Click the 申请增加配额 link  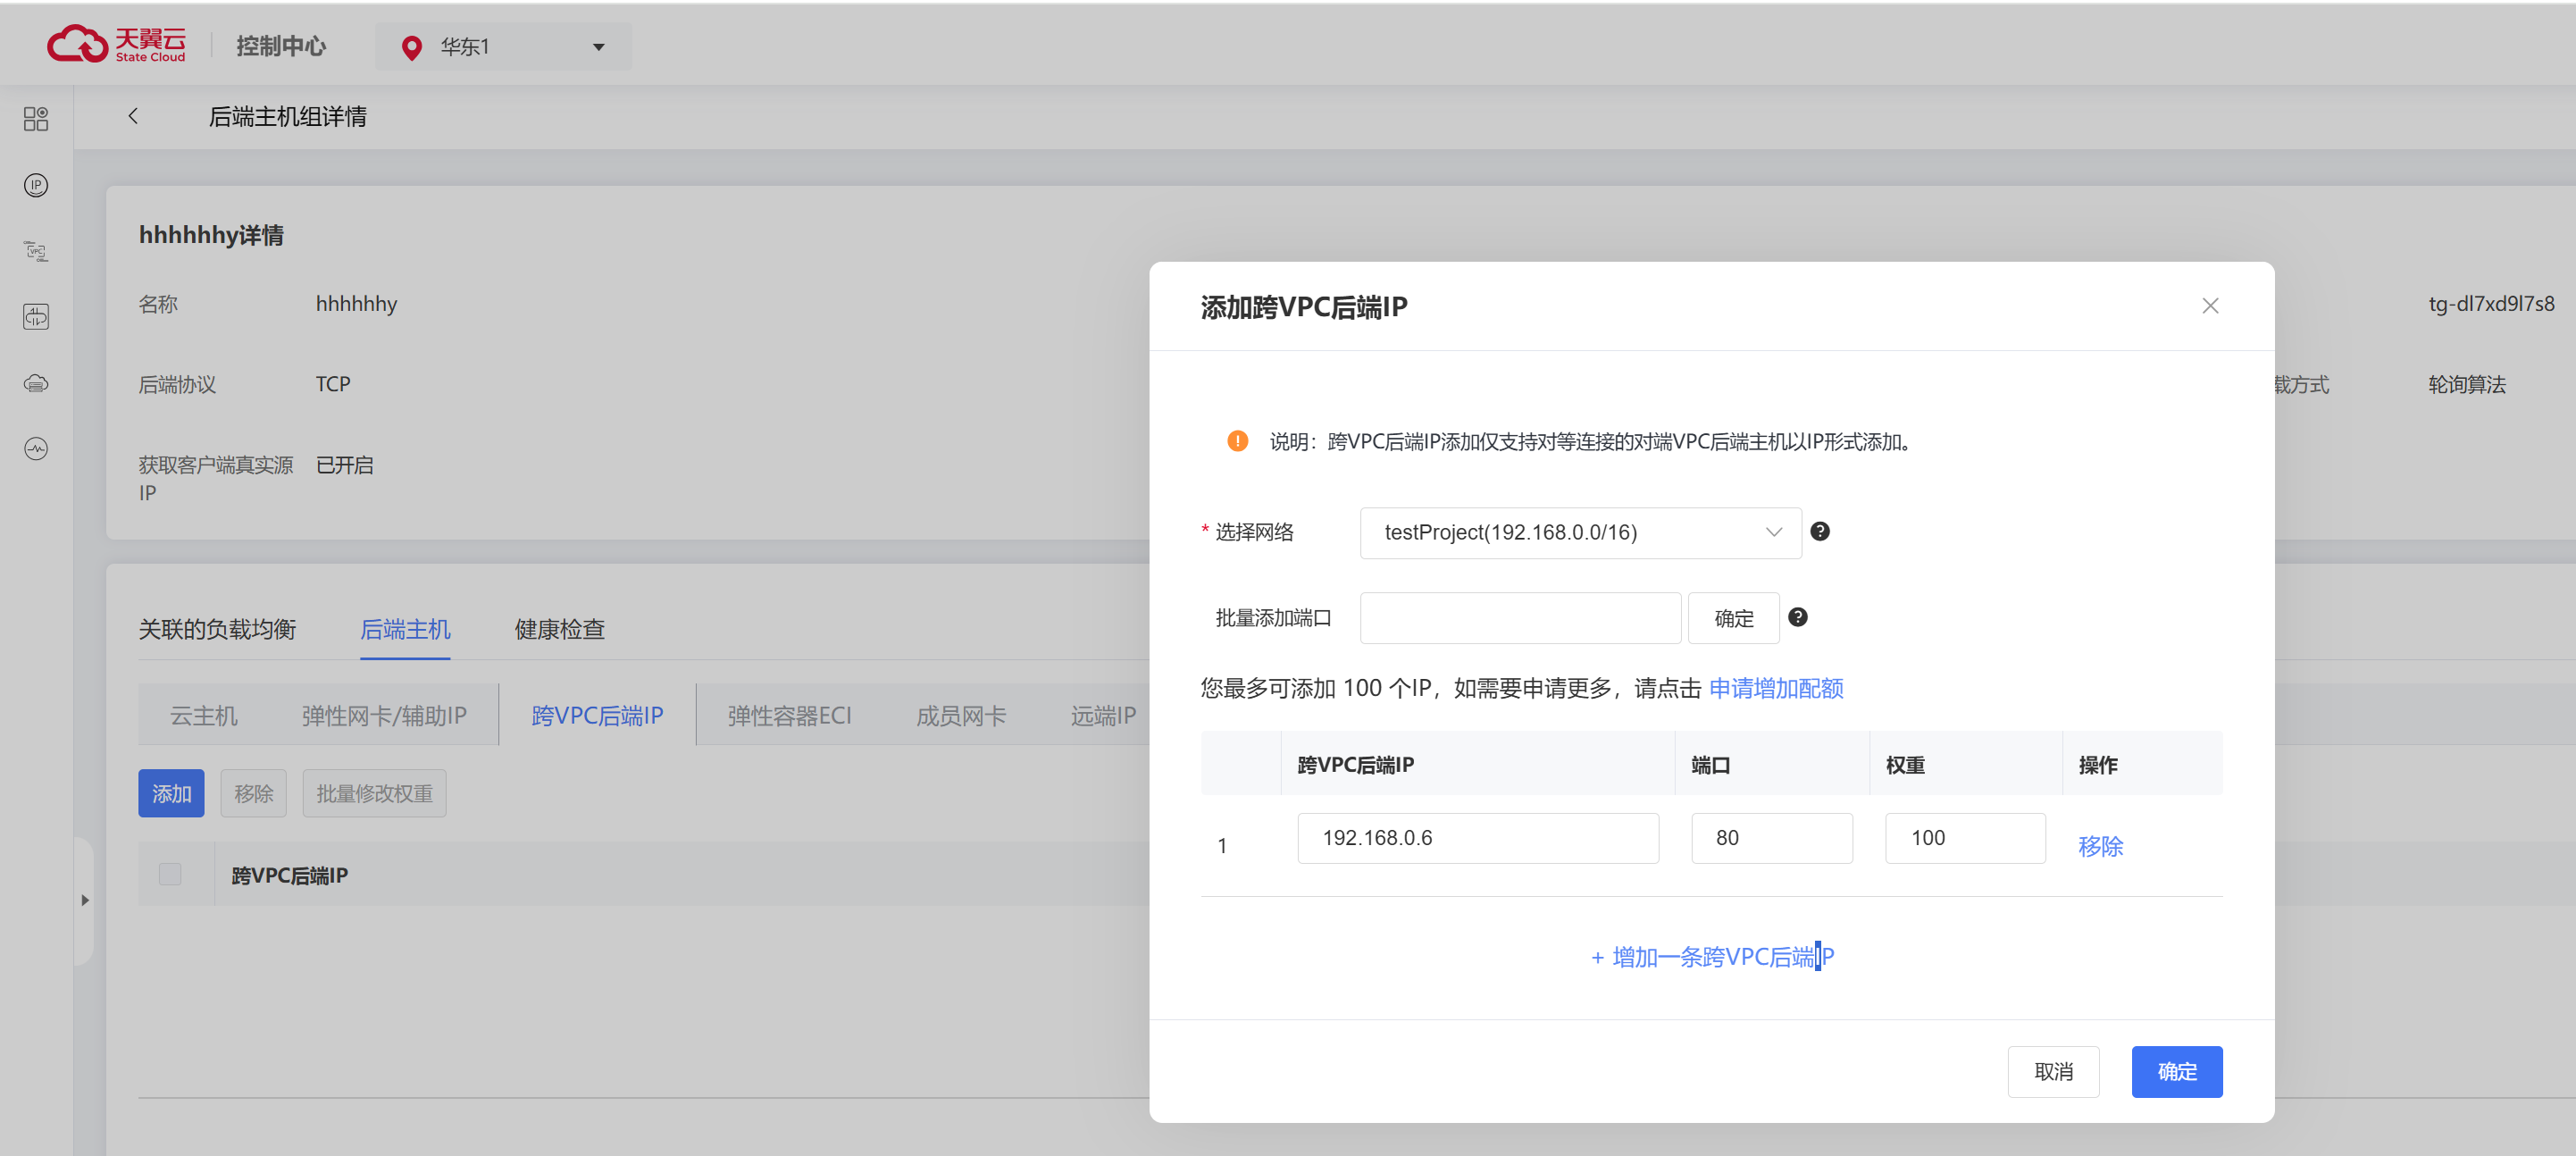click(1775, 688)
